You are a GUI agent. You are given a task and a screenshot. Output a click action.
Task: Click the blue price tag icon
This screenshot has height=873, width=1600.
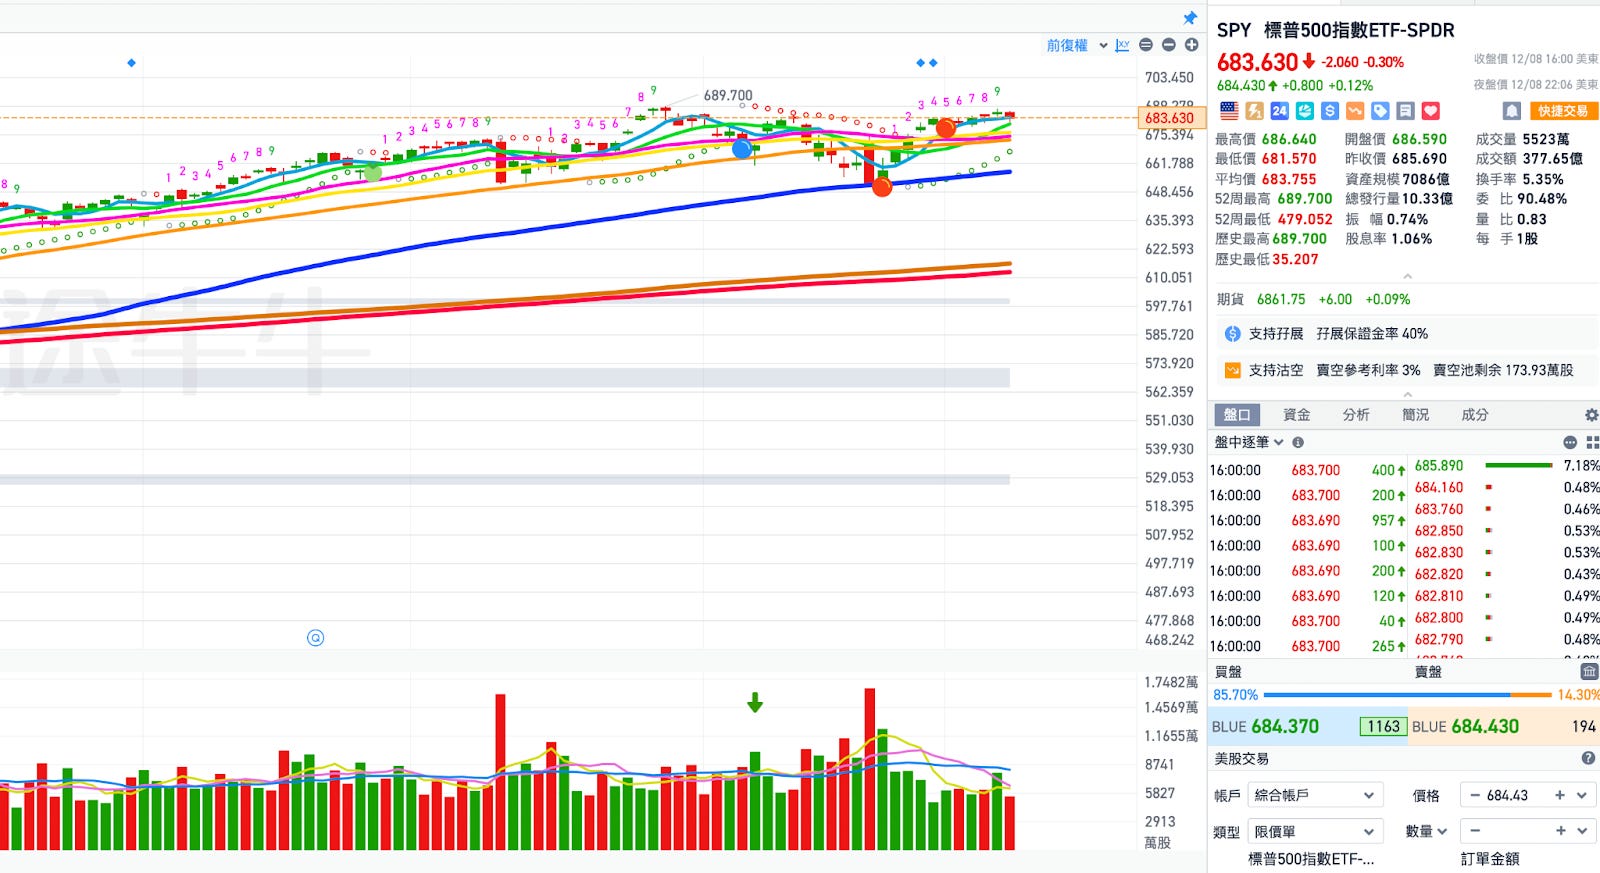[1380, 111]
